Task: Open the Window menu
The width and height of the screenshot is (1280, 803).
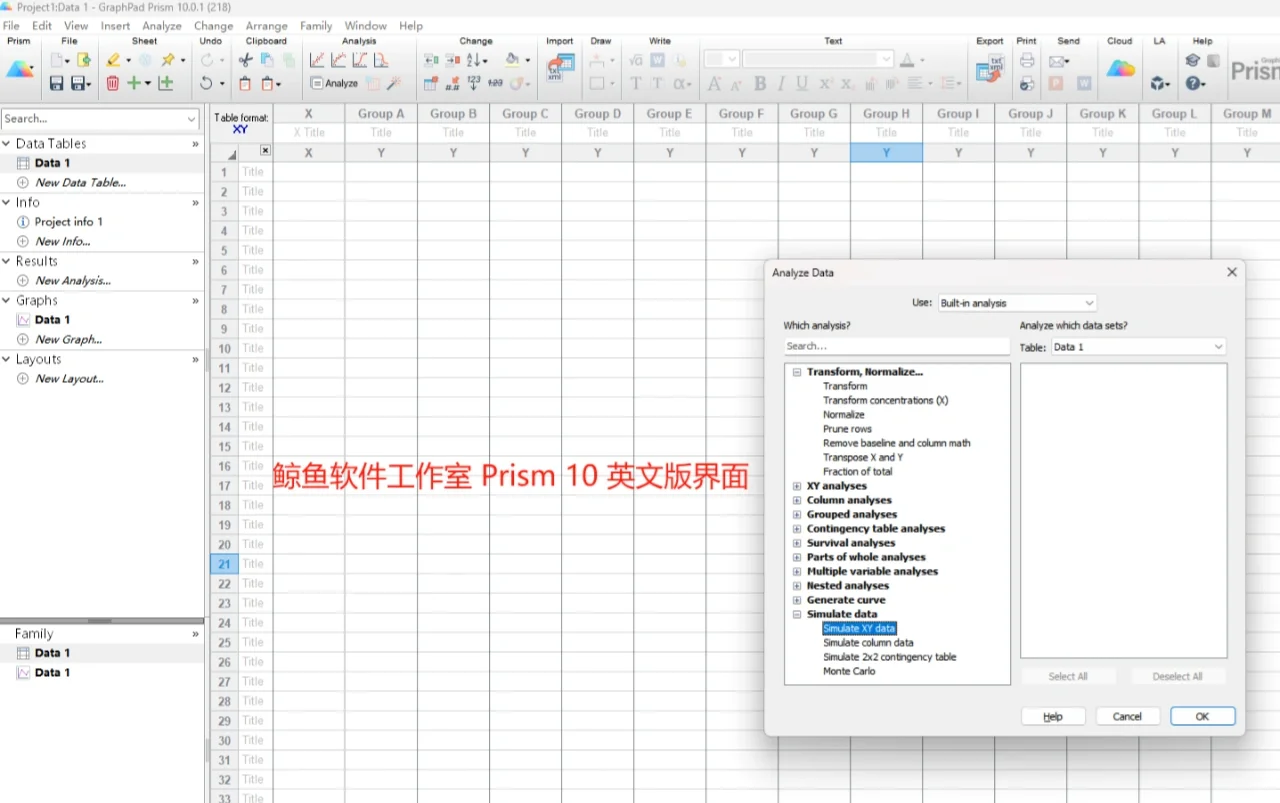Action: 366,26
